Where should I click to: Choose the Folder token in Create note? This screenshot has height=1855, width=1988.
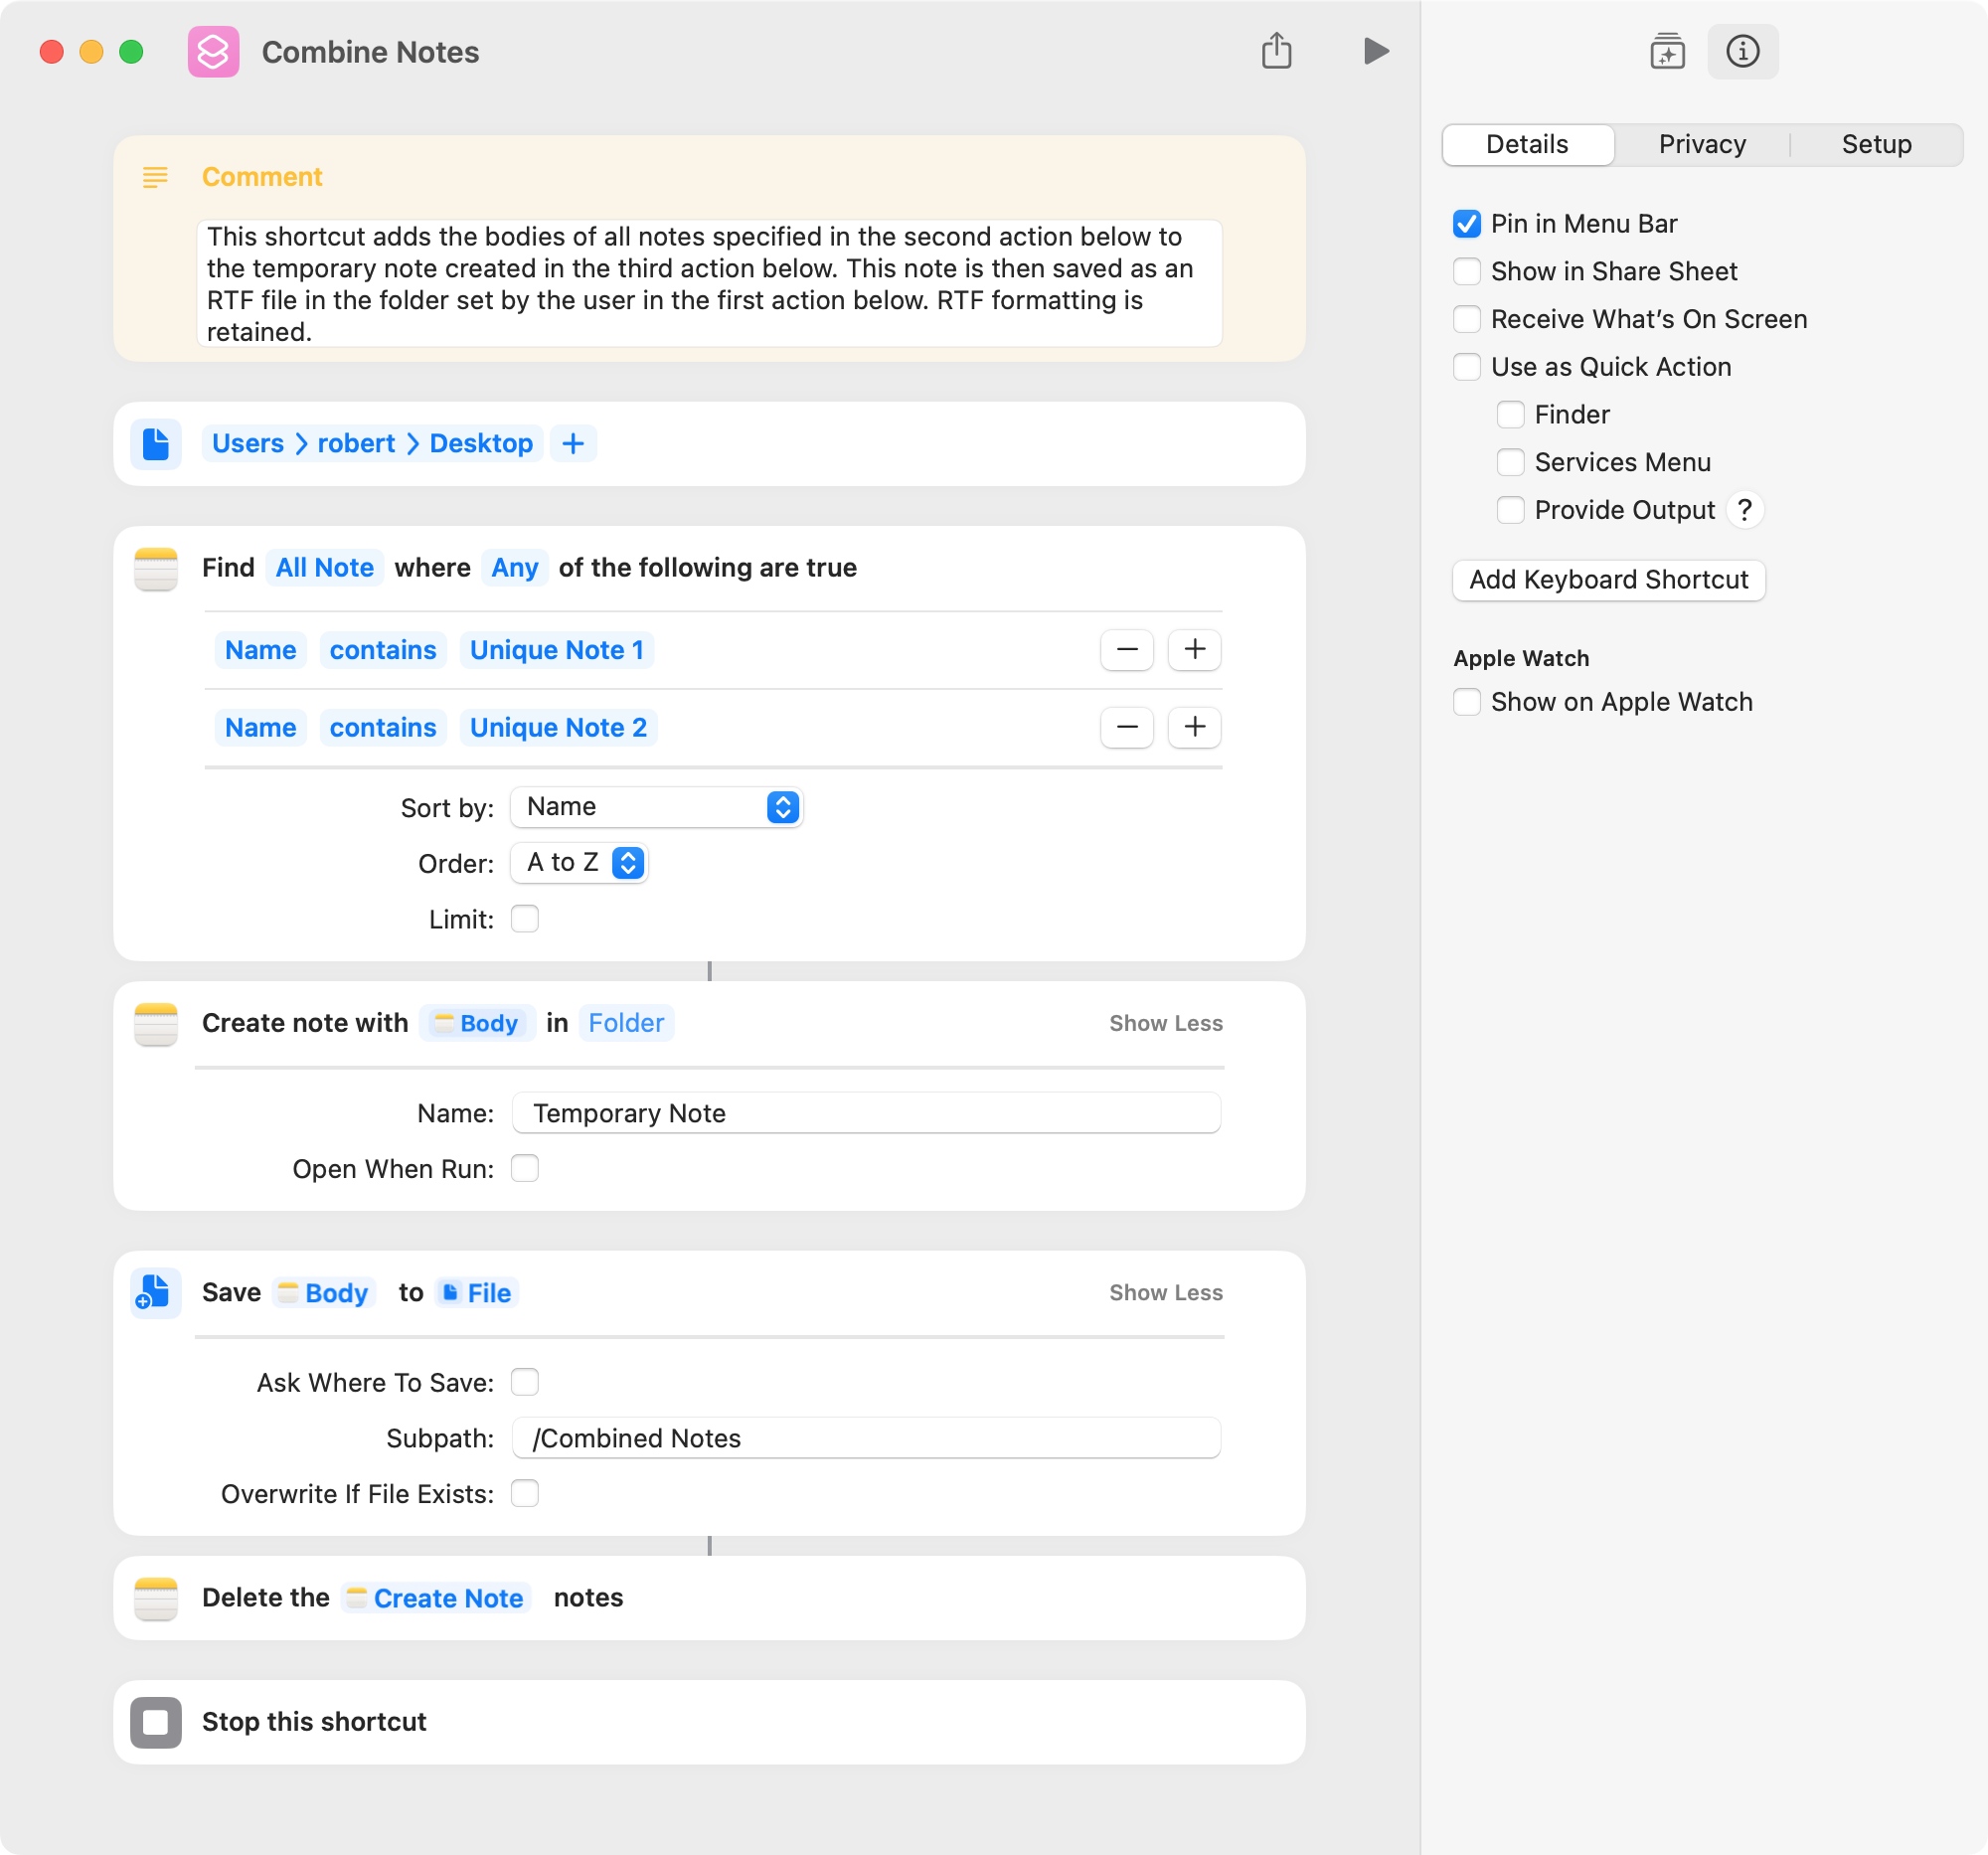click(x=626, y=1023)
